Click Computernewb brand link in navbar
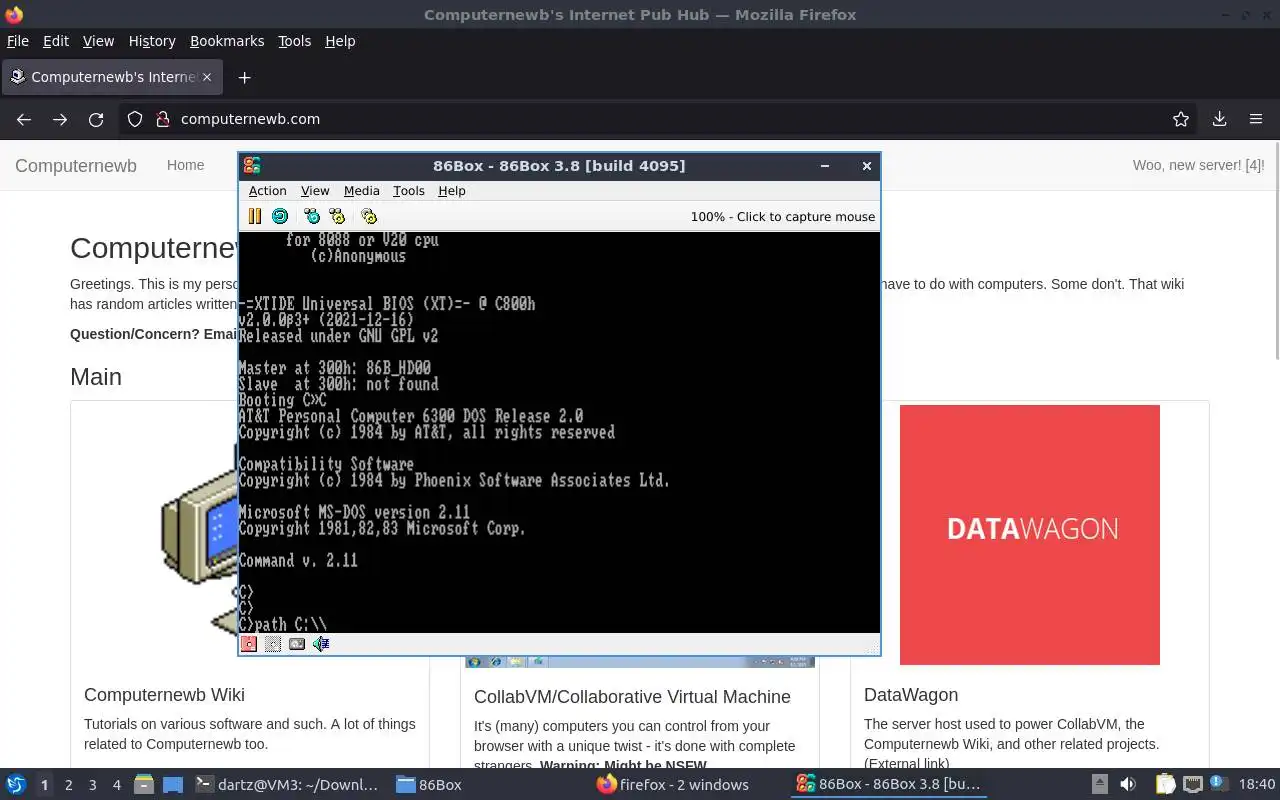The height and width of the screenshot is (800, 1280). tap(76, 166)
